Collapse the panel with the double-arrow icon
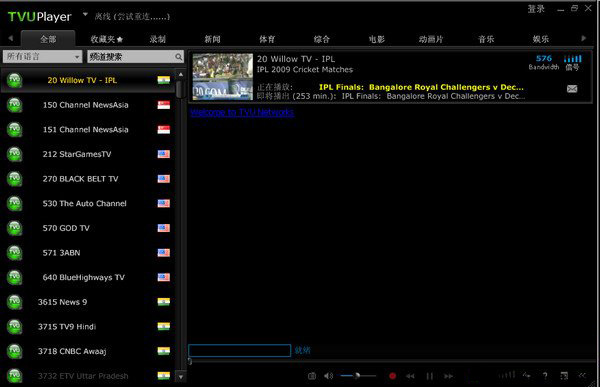 point(582,376)
